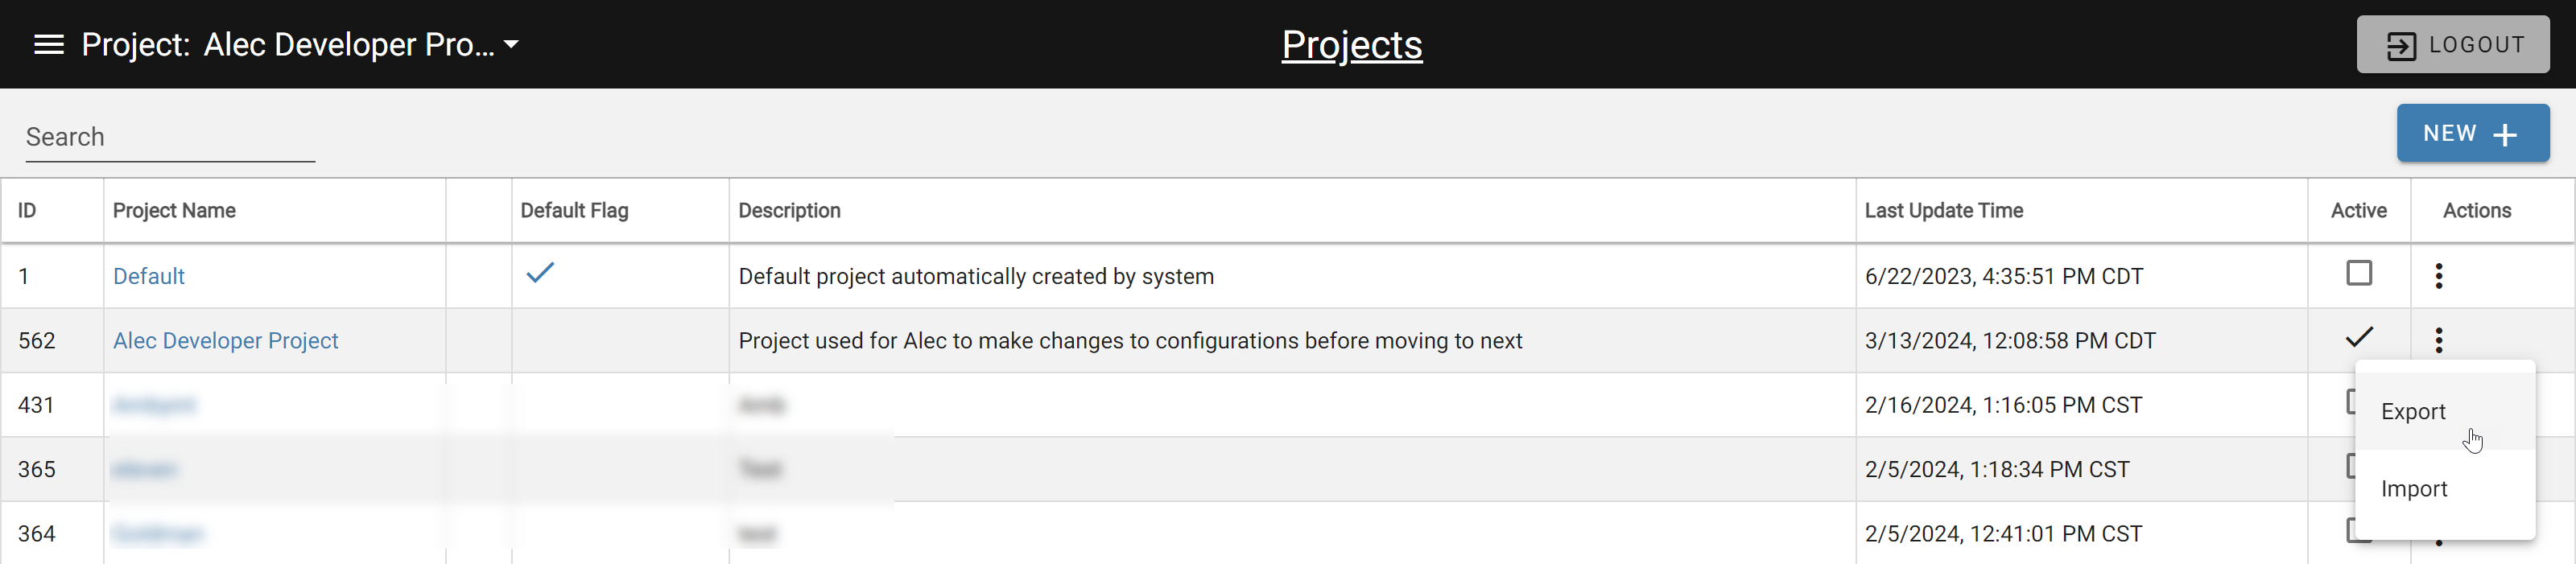Click the blue checkmark in Default Flag column

pyautogui.click(x=540, y=272)
